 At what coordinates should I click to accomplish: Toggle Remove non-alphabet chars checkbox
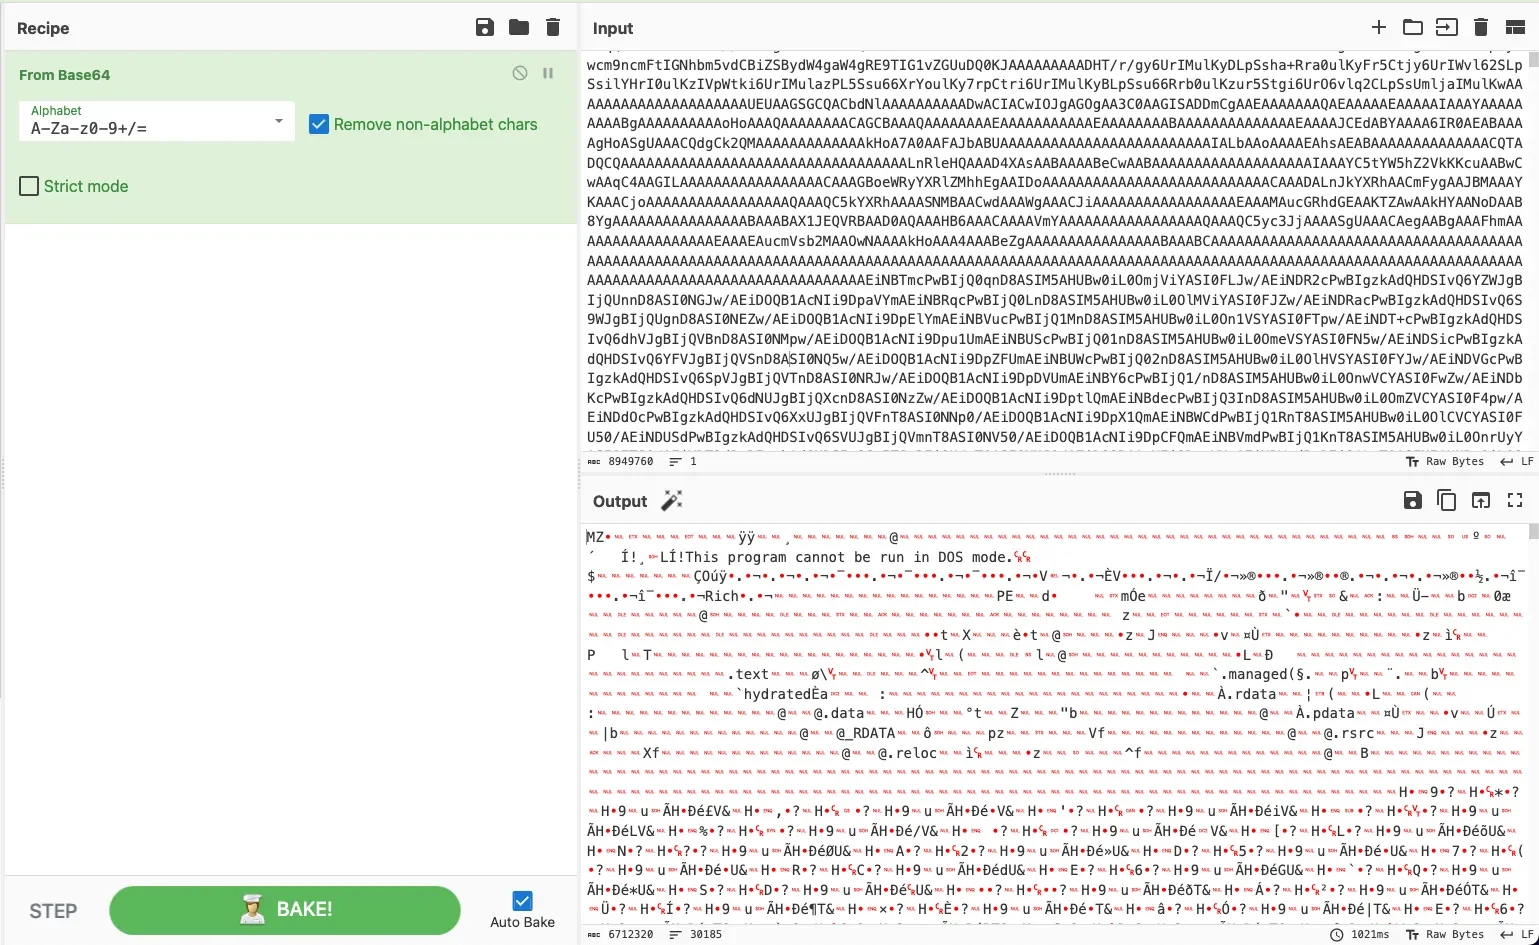[x=319, y=124]
